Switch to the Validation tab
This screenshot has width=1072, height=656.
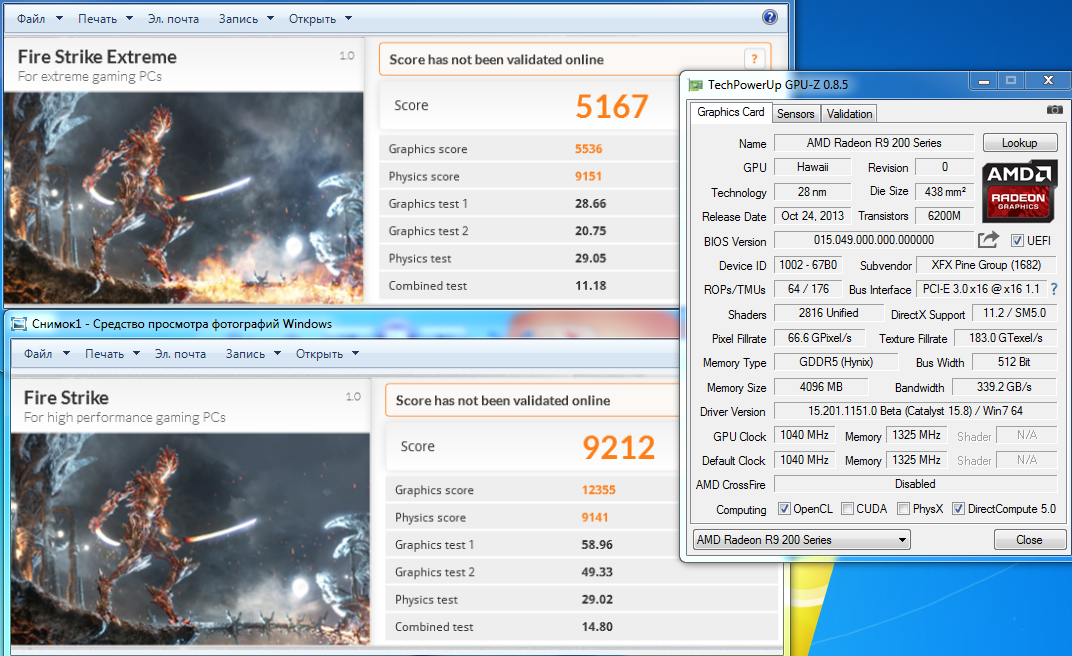(x=849, y=114)
